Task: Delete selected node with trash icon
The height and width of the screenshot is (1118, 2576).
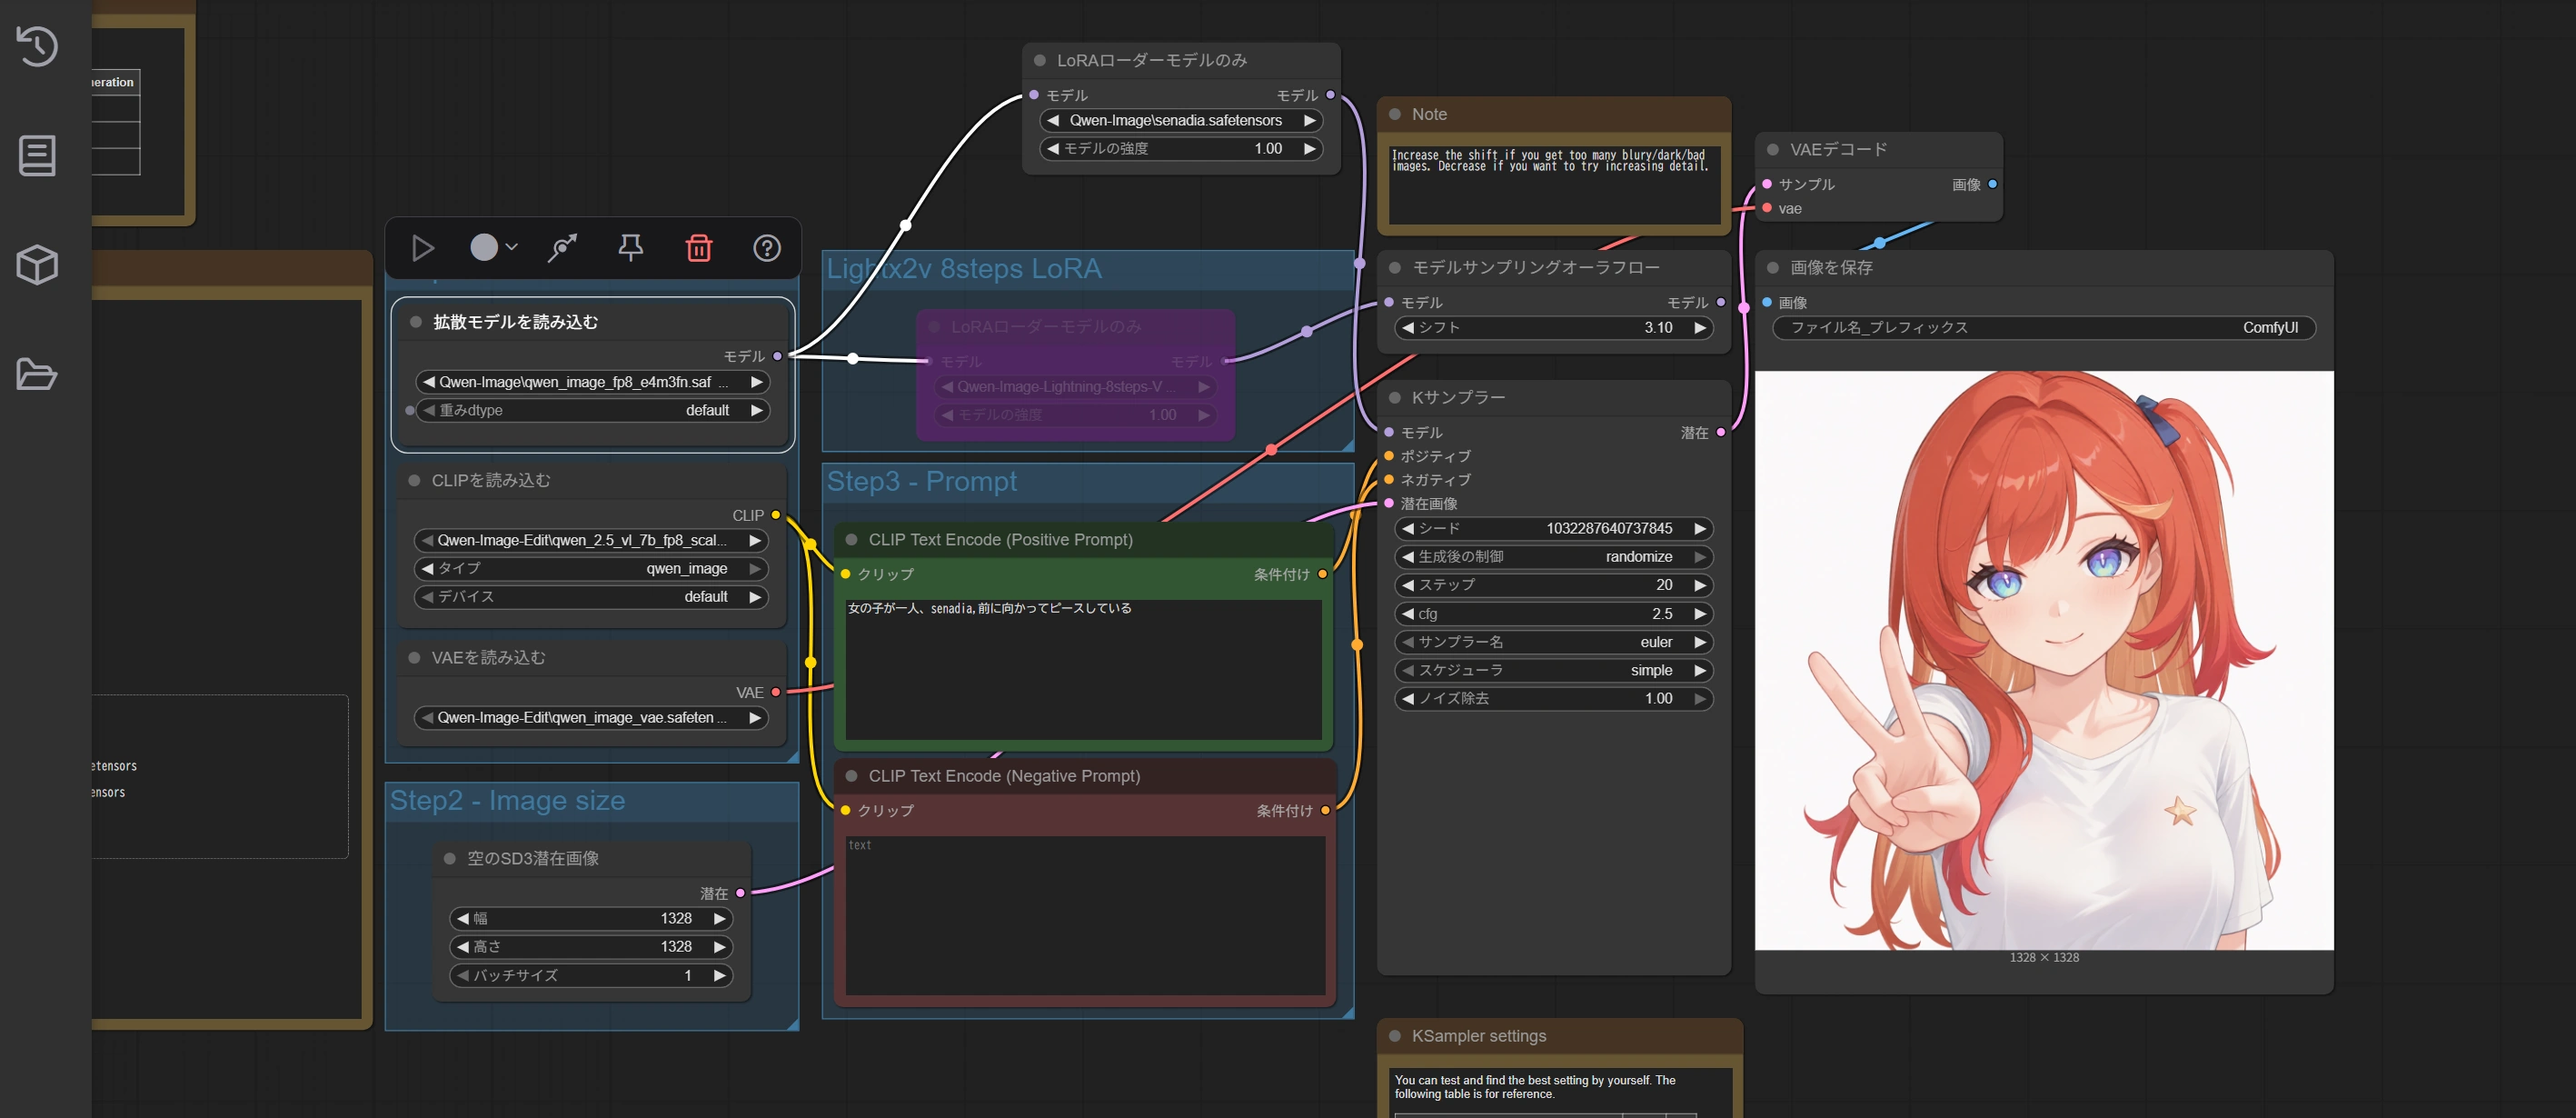Action: (698, 248)
